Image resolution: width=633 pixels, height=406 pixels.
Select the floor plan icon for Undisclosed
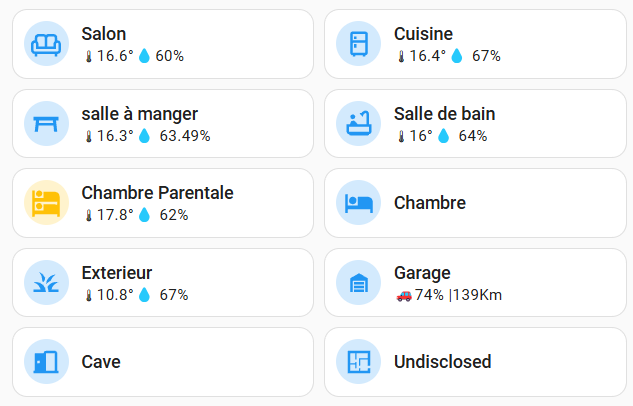pos(358,362)
